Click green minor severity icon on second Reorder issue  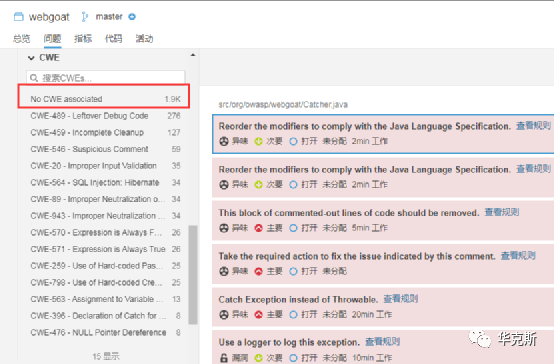[259, 184]
